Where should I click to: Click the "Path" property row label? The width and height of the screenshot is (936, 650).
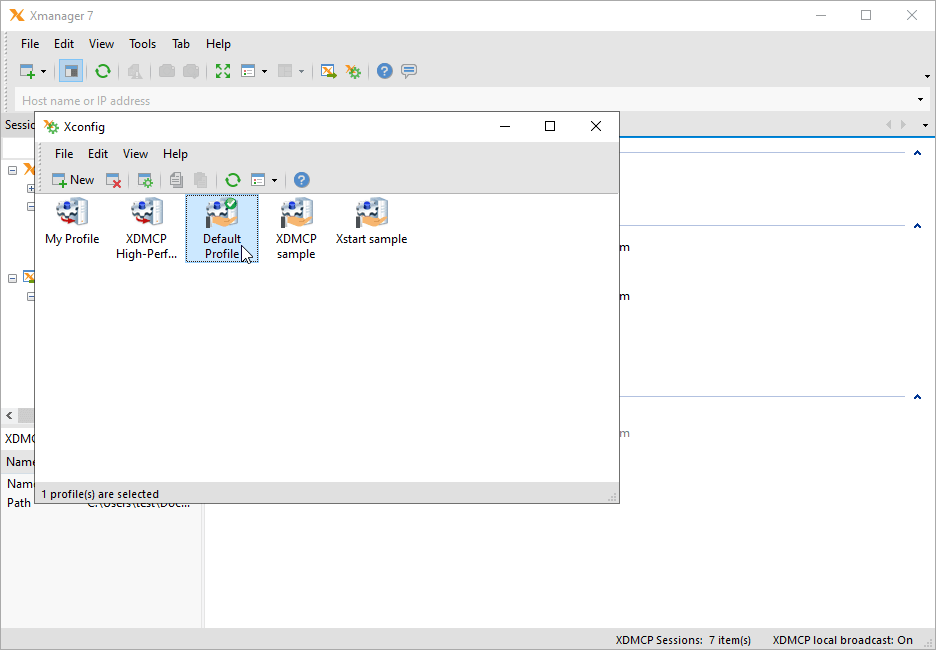(19, 503)
